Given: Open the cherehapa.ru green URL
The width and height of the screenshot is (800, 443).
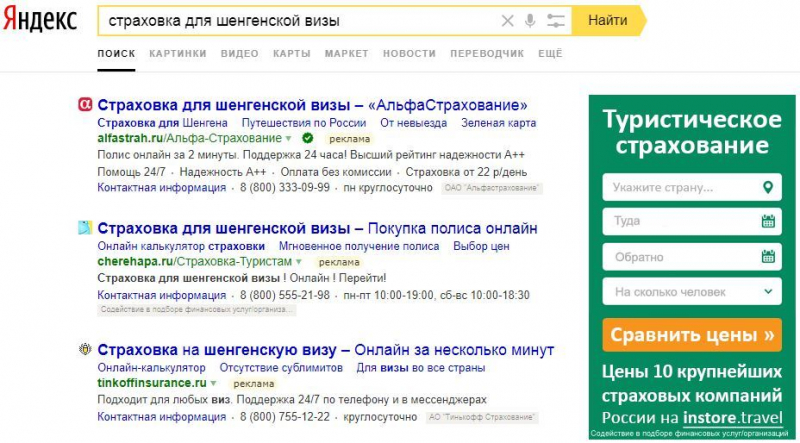Looking at the screenshot, I should [195, 262].
